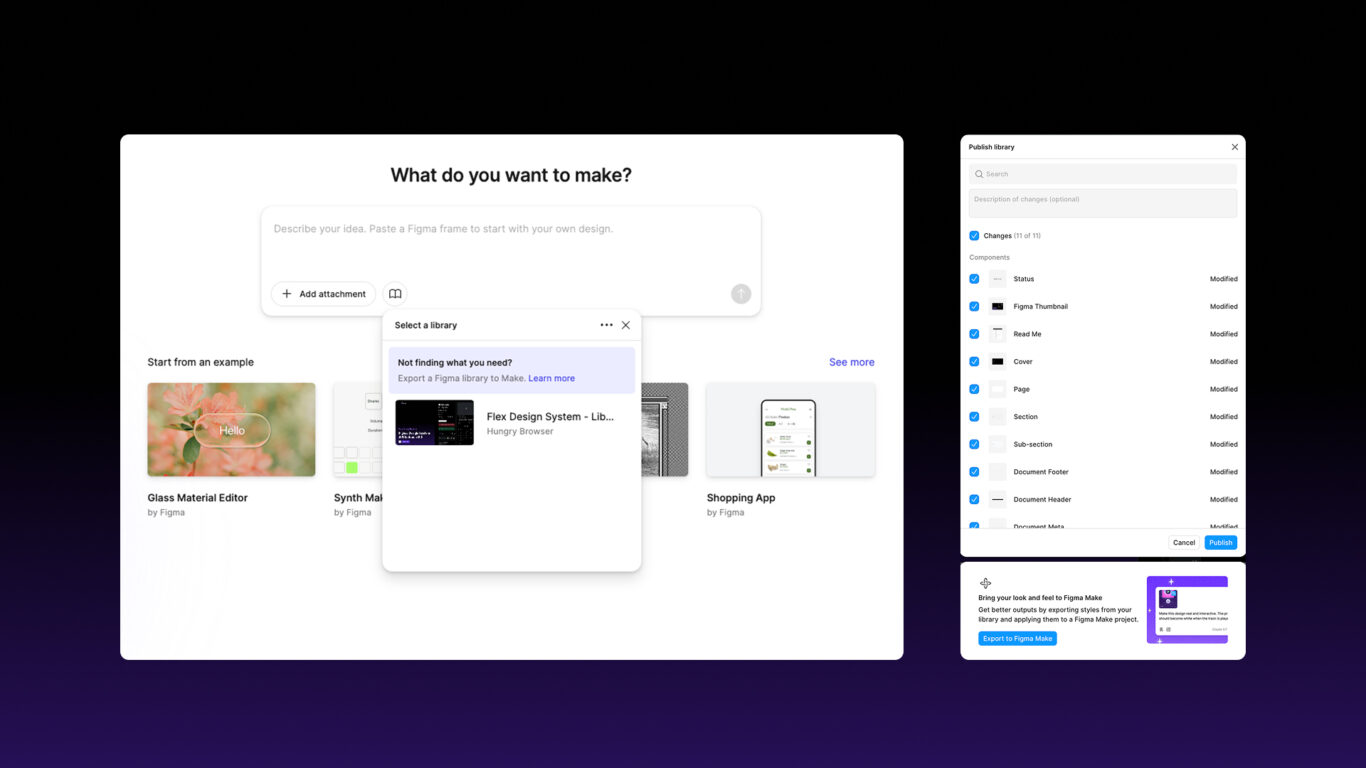Cancel the library publish
The image size is (1366, 768).
pos(1184,542)
